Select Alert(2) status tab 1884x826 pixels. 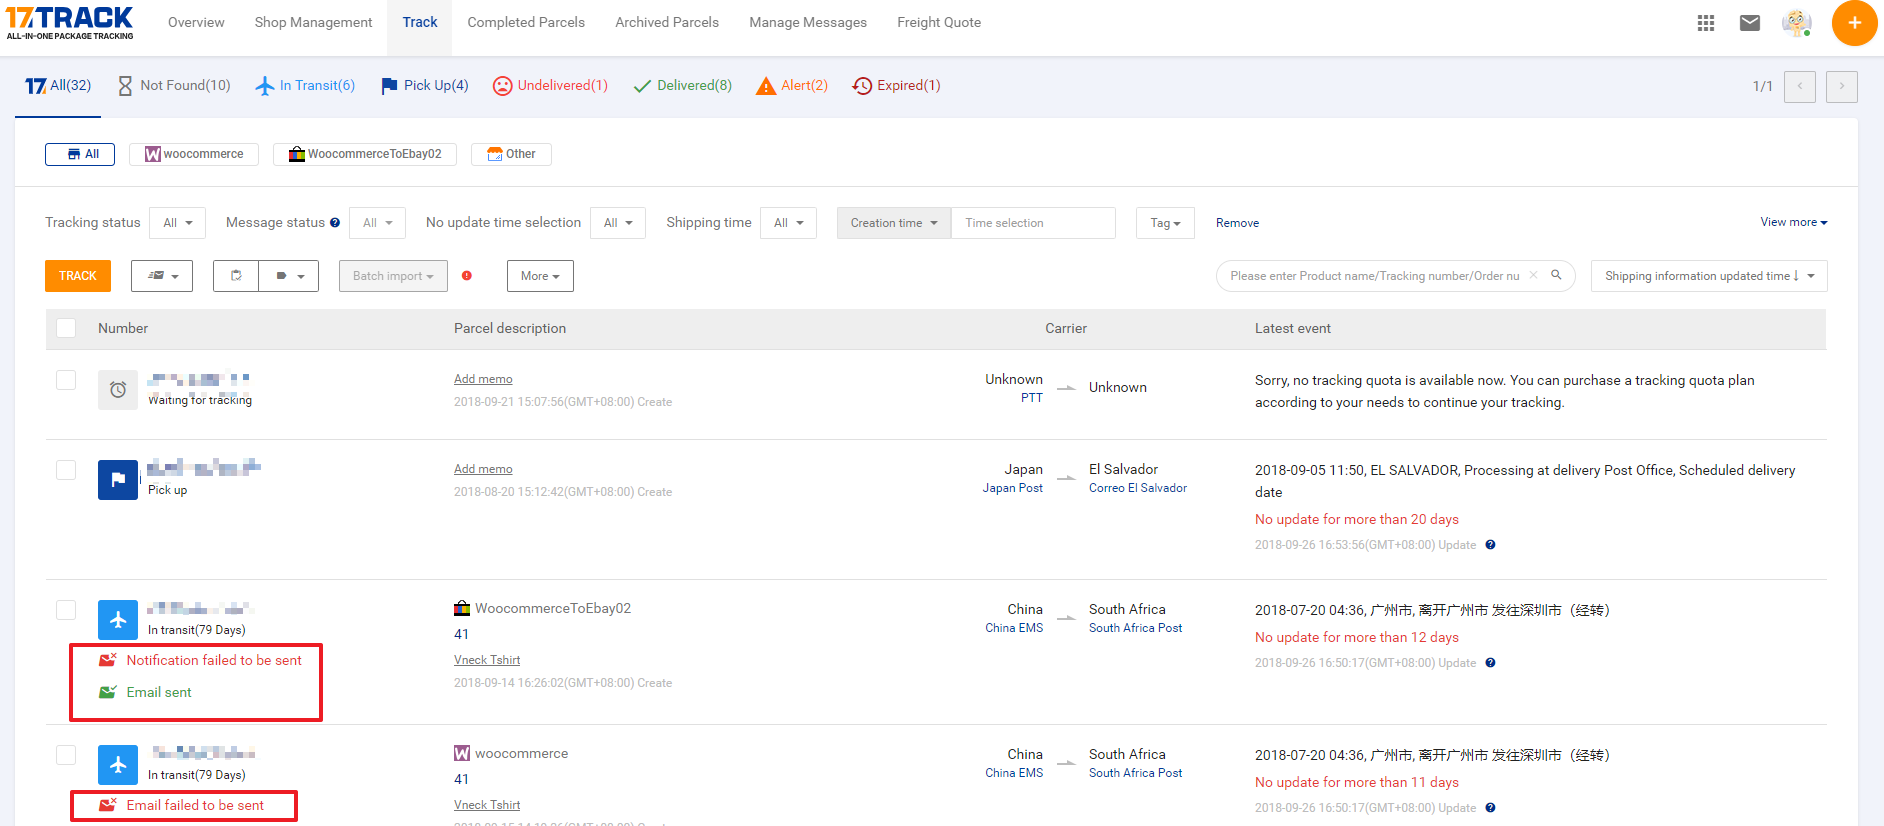(792, 86)
